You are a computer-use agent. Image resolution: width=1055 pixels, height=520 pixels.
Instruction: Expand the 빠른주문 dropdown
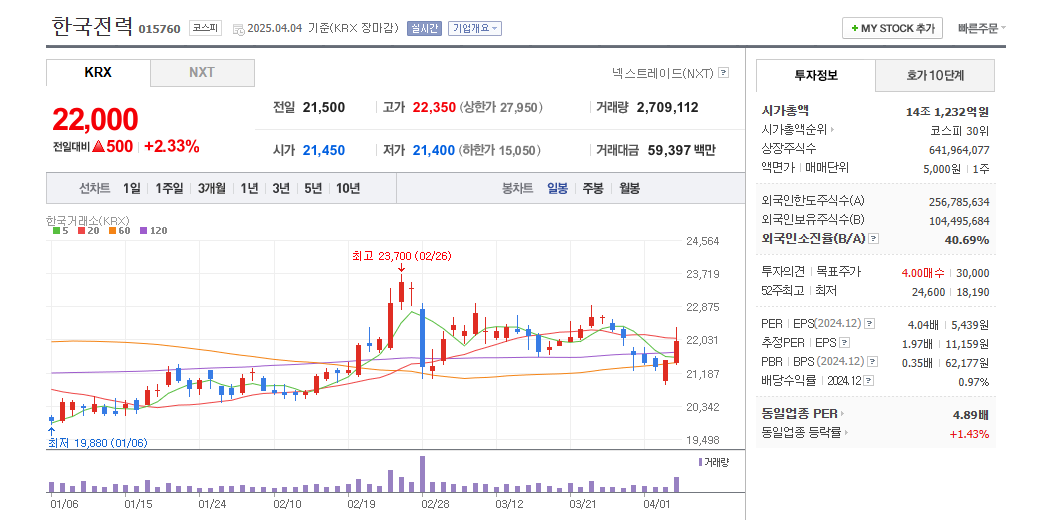pyautogui.click(x=982, y=28)
